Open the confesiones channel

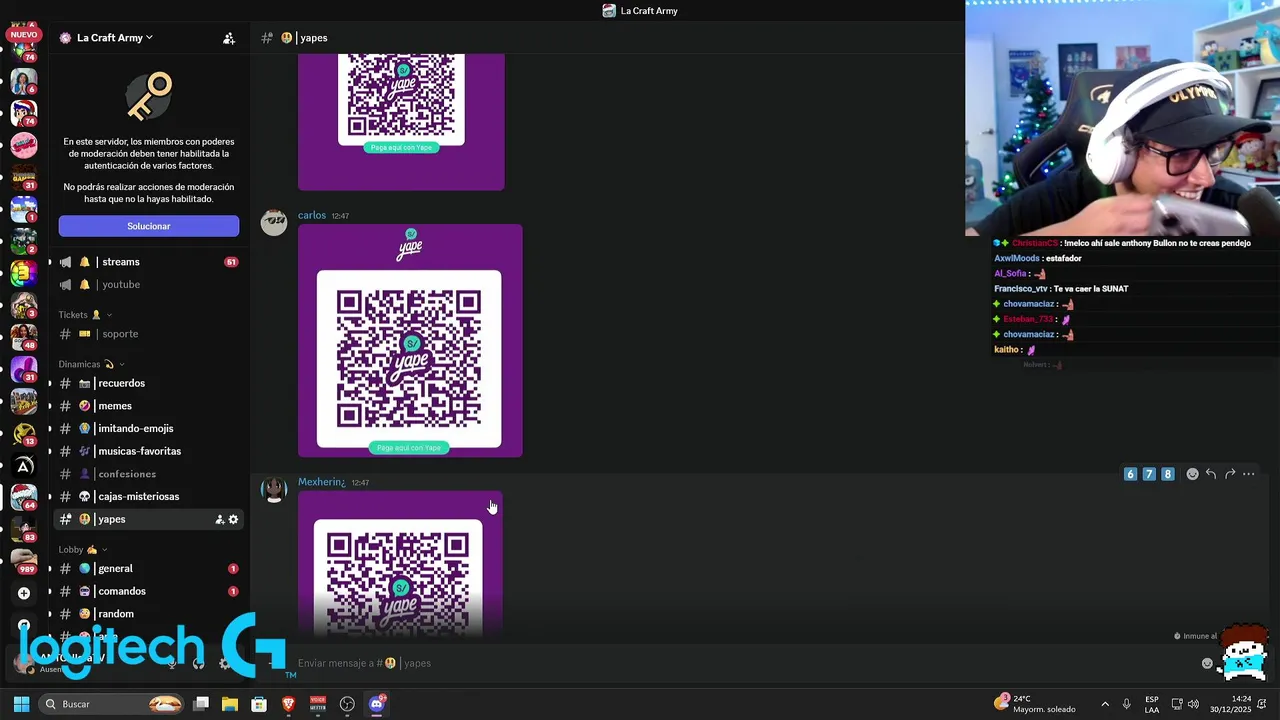(x=148, y=474)
